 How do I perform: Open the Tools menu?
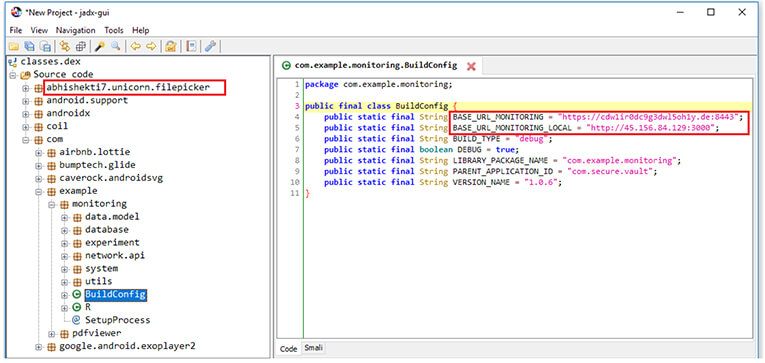click(114, 30)
